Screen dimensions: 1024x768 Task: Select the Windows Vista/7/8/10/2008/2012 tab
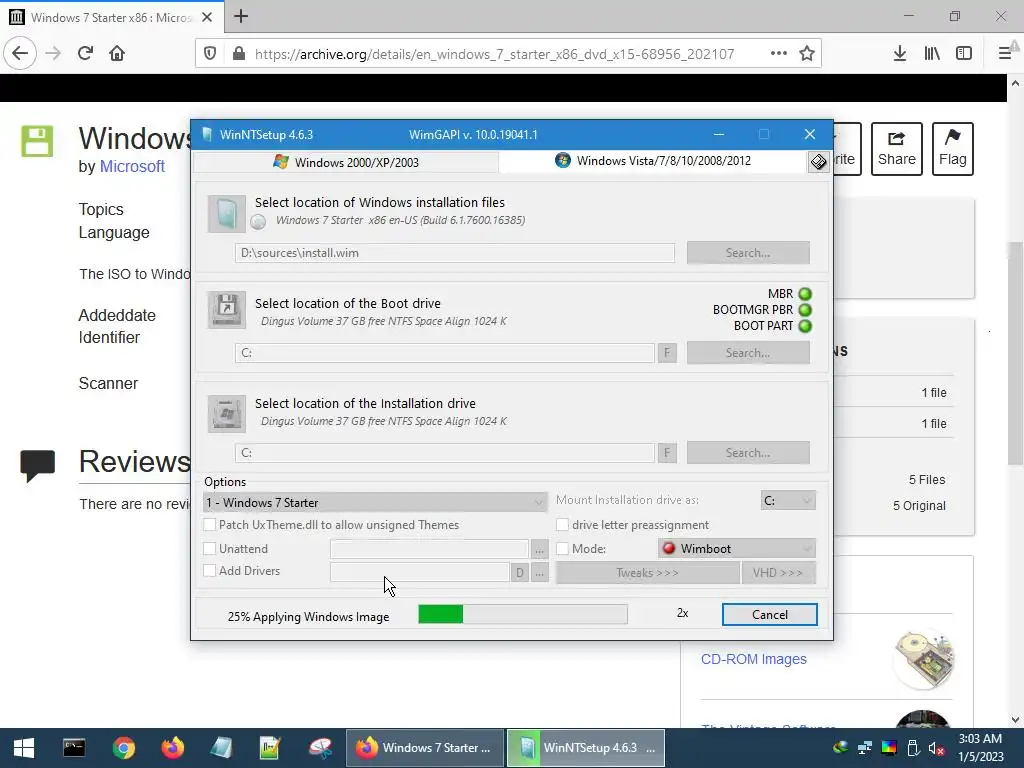[653, 161]
